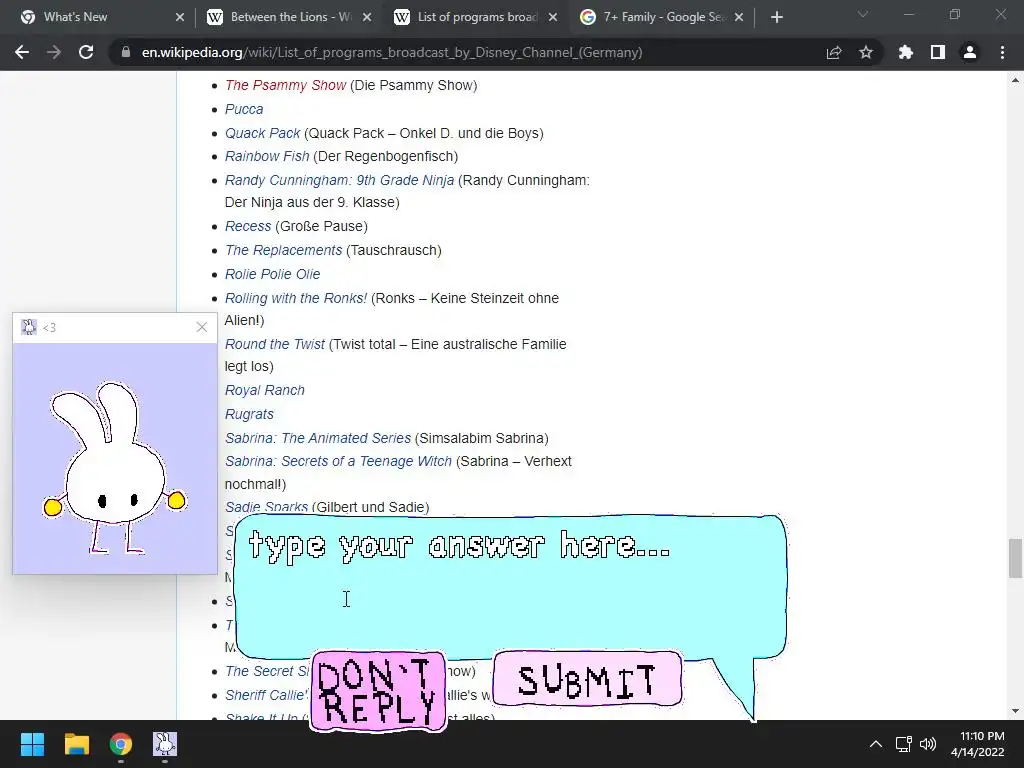
Task: Bookmark this page with the star
Action: (x=866, y=52)
